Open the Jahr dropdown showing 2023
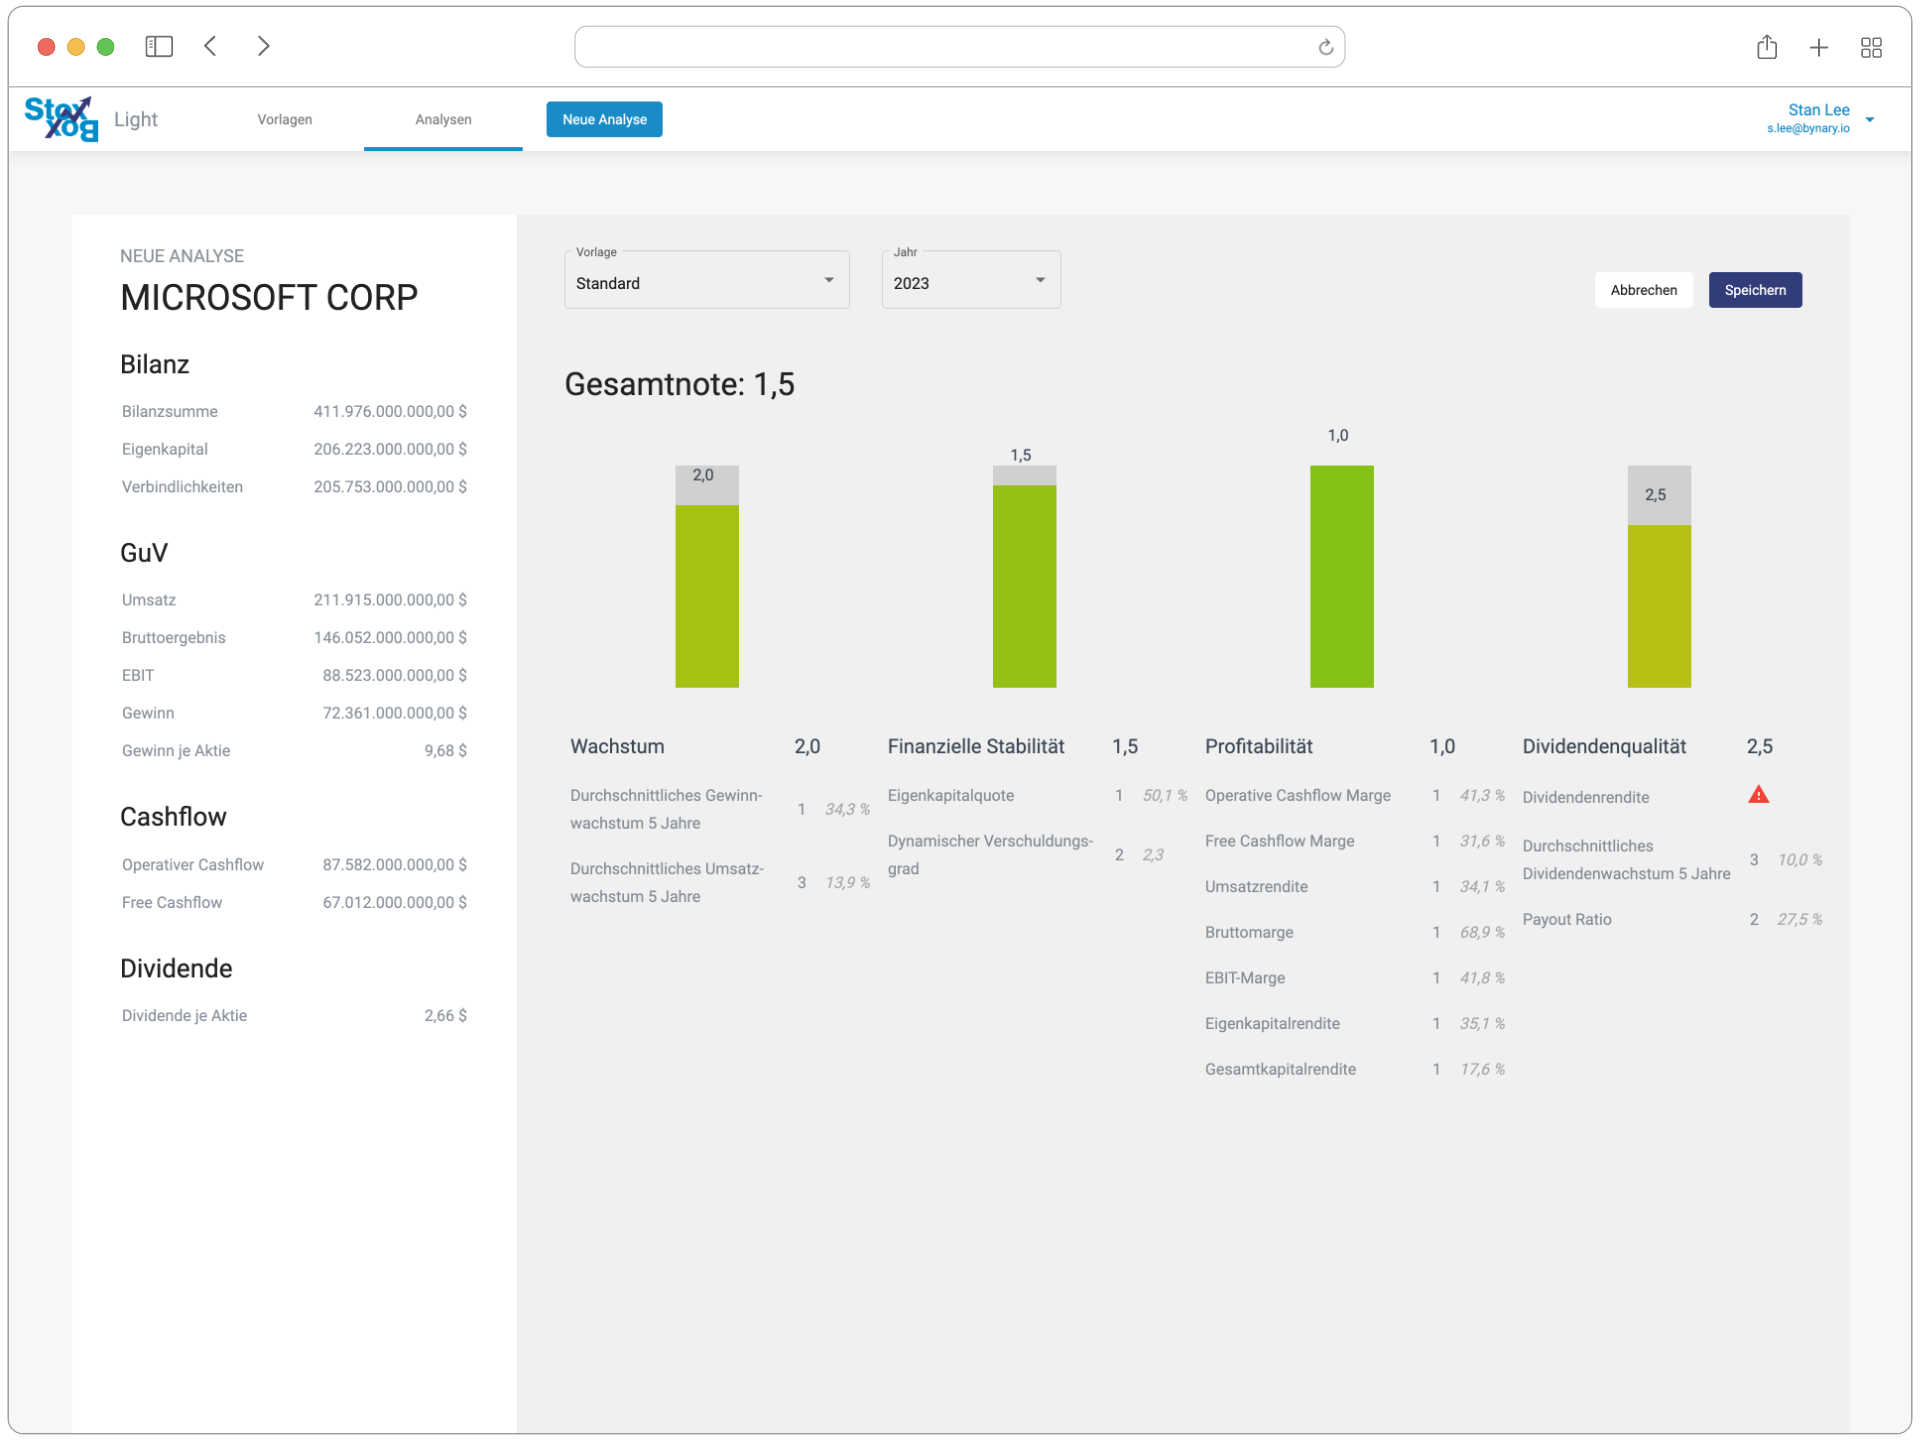 pyautogui.click(x=969, y=283)
